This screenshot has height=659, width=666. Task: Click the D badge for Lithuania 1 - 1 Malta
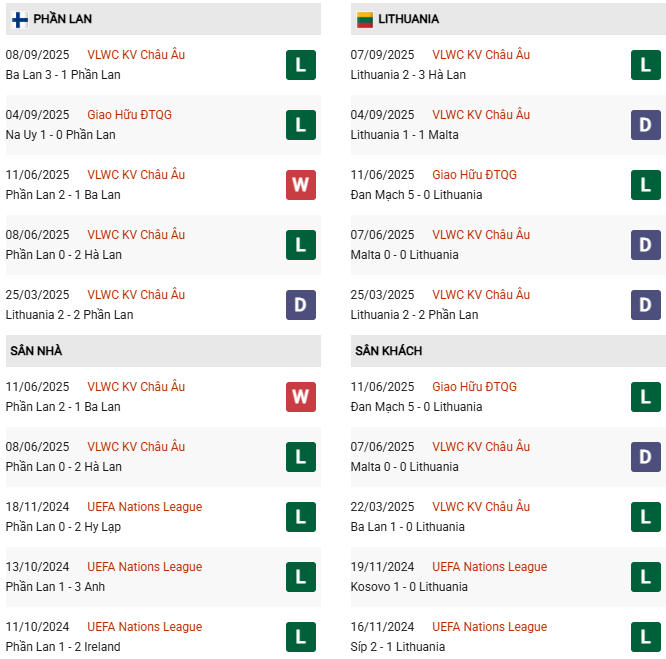point(646,125)
